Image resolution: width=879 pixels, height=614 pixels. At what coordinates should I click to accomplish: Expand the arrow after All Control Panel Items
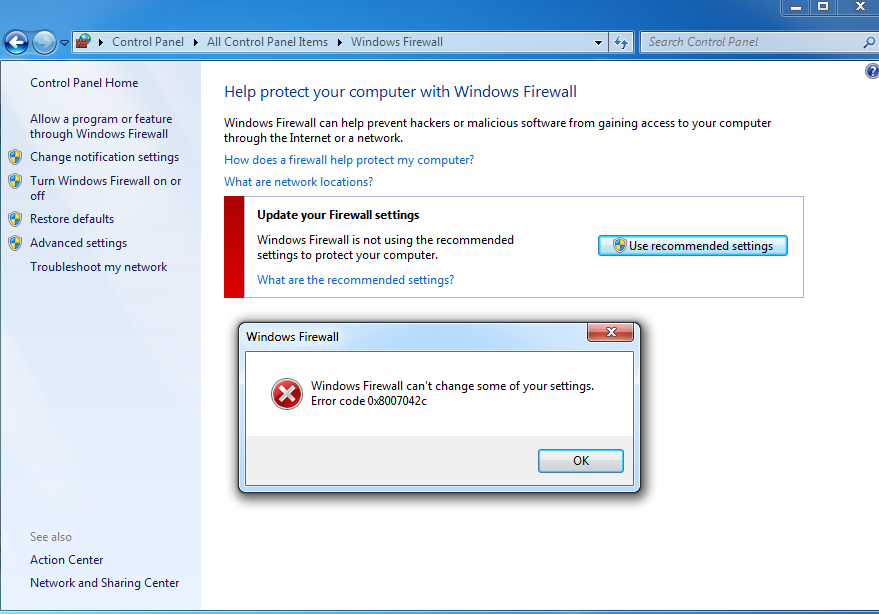click(x=339, y=42)
